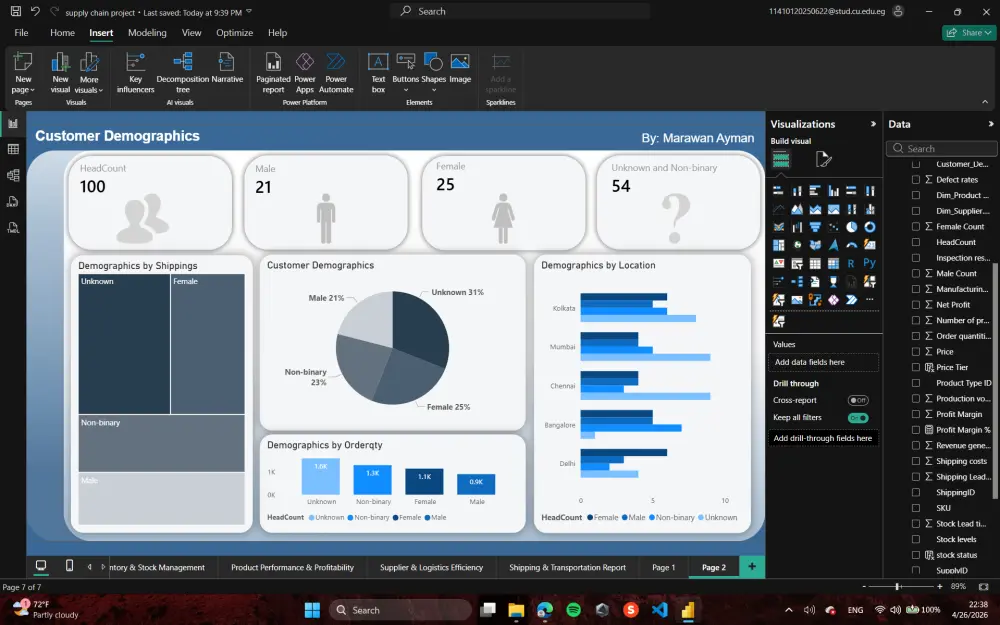This screenshot has height=625, width=1000.
Task: Select the Price Tier field checkbox
Action: [x=916, y=367]
